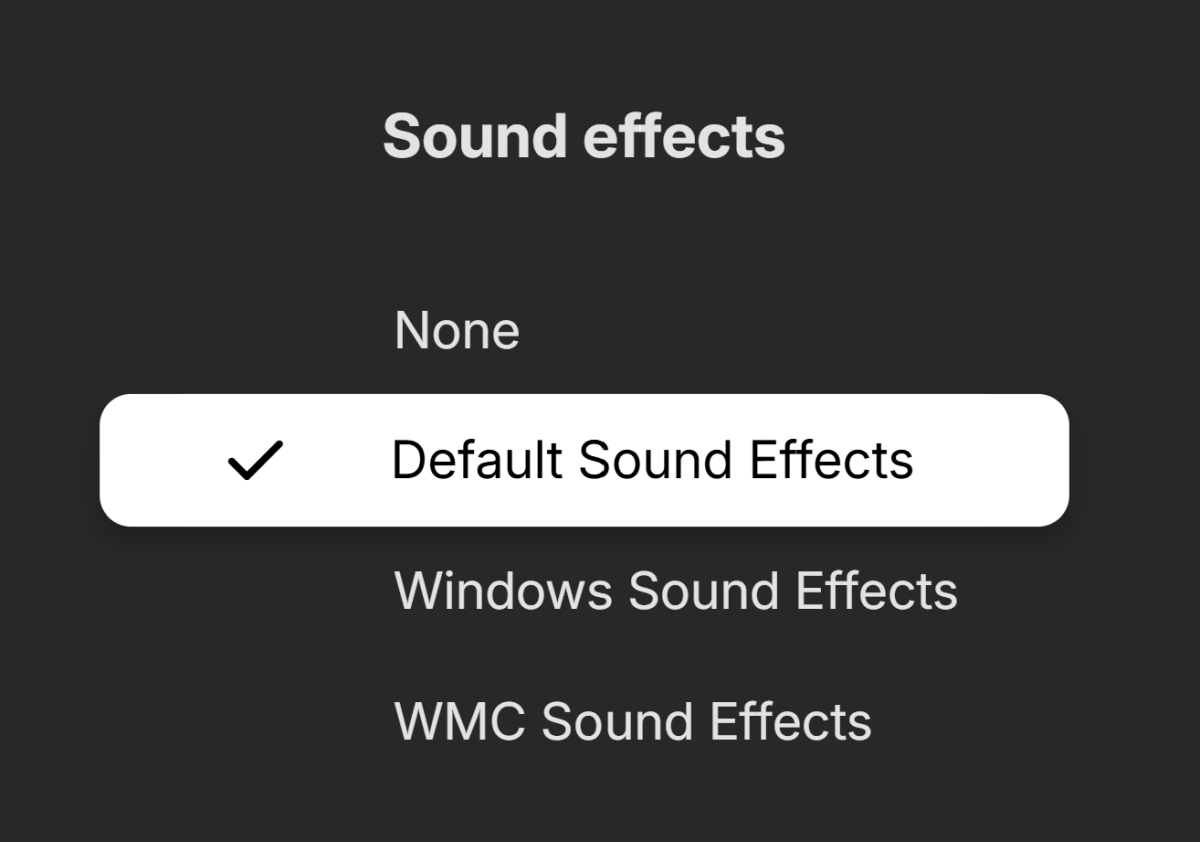Image resolution: width=1200 pixels, height=842 pixels.
Task: Tap the black tick icon in selected row
Action: click(x=255, y=461)
